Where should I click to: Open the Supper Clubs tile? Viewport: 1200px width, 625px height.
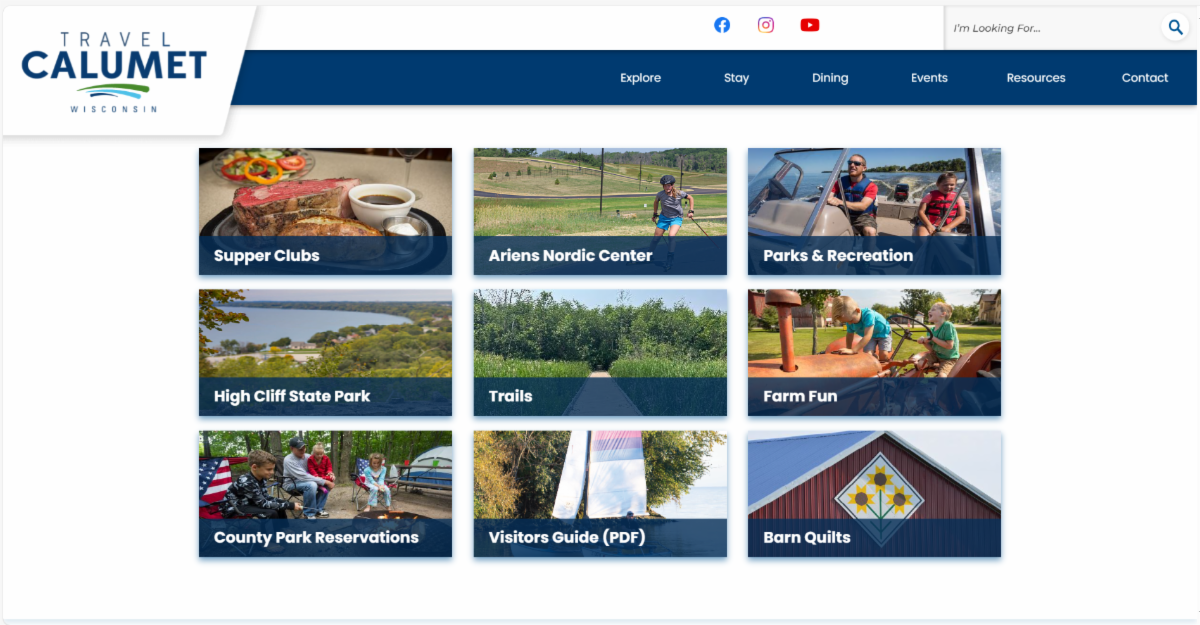[325, 211]
